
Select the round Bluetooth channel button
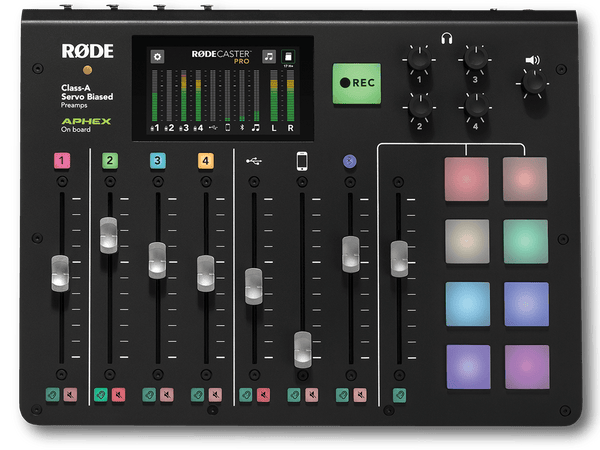[350, 161]
